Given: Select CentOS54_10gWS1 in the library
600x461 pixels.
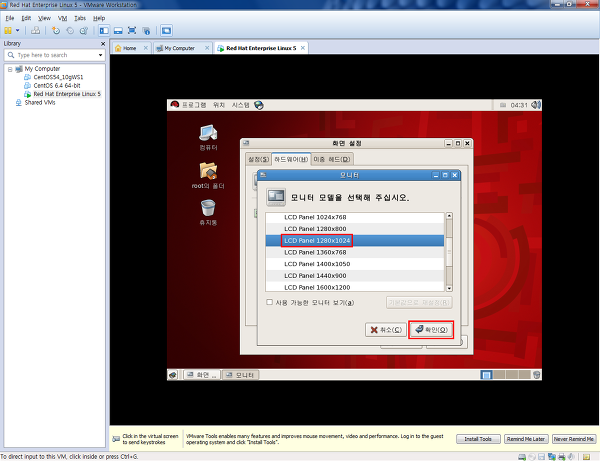Looking at the screenshot, I should (x=58, y=77).
